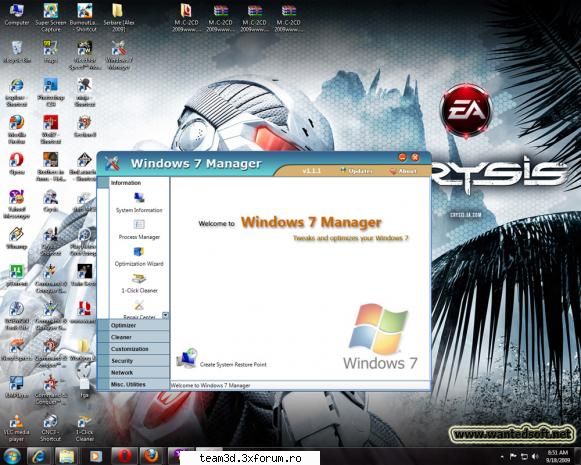Close the Windows 7 Manager window
The image size is (581, 465).
pos(415,157)
